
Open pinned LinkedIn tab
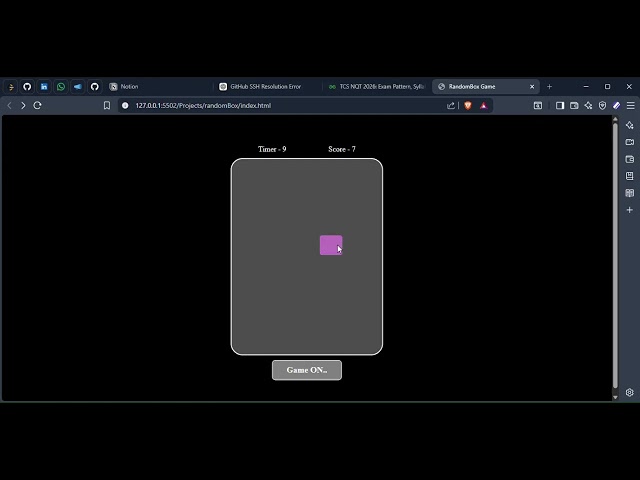coord(44,87)
